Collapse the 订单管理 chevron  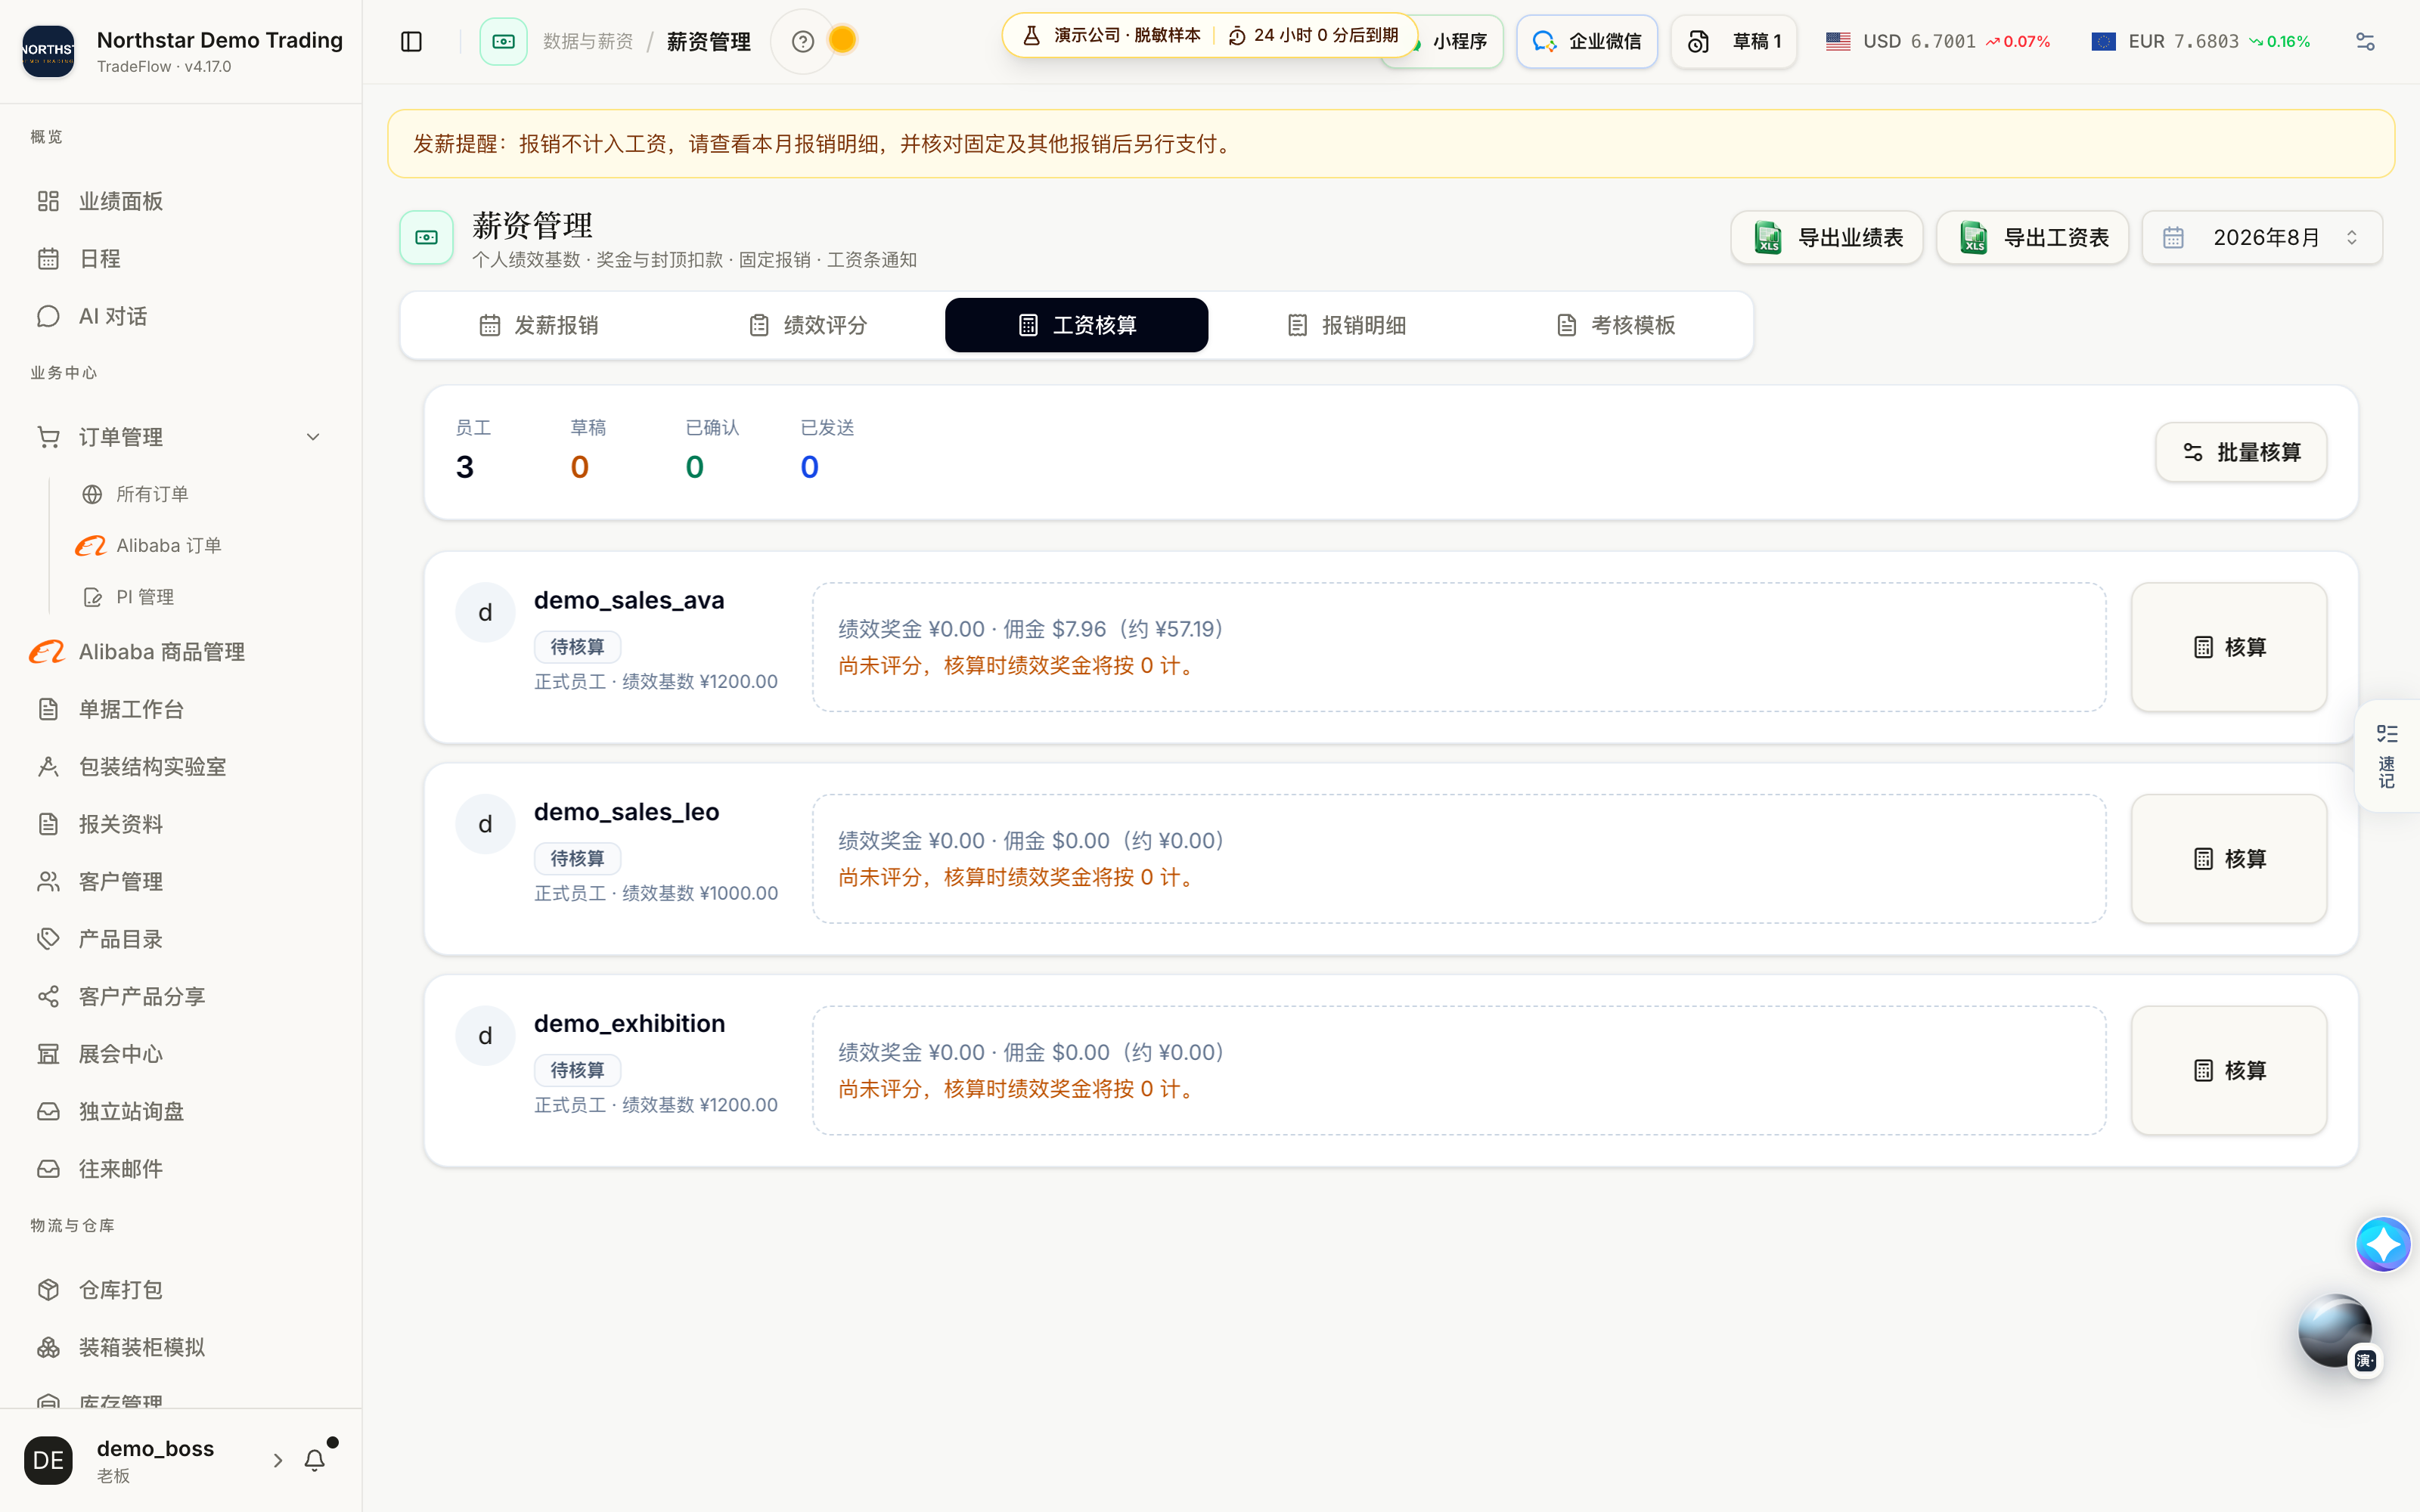pos(313,437)
